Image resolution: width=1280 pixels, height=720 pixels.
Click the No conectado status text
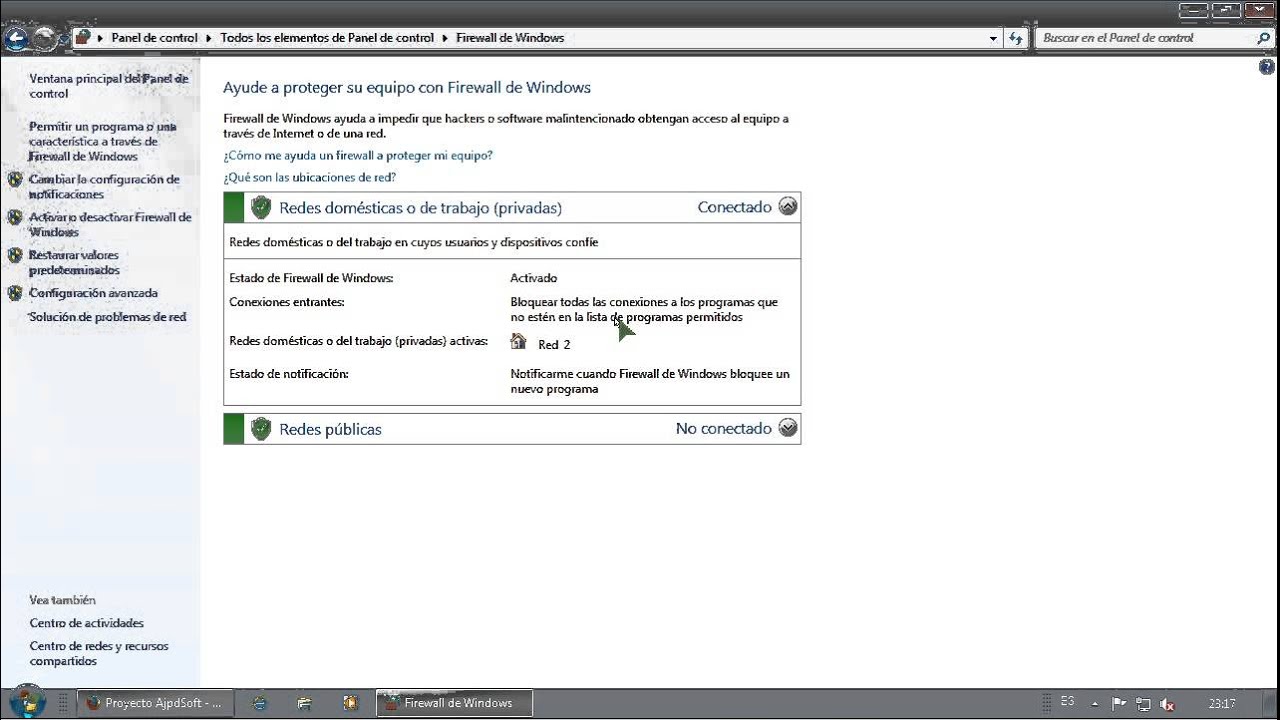pyautogui.click(x=724, y=428)
